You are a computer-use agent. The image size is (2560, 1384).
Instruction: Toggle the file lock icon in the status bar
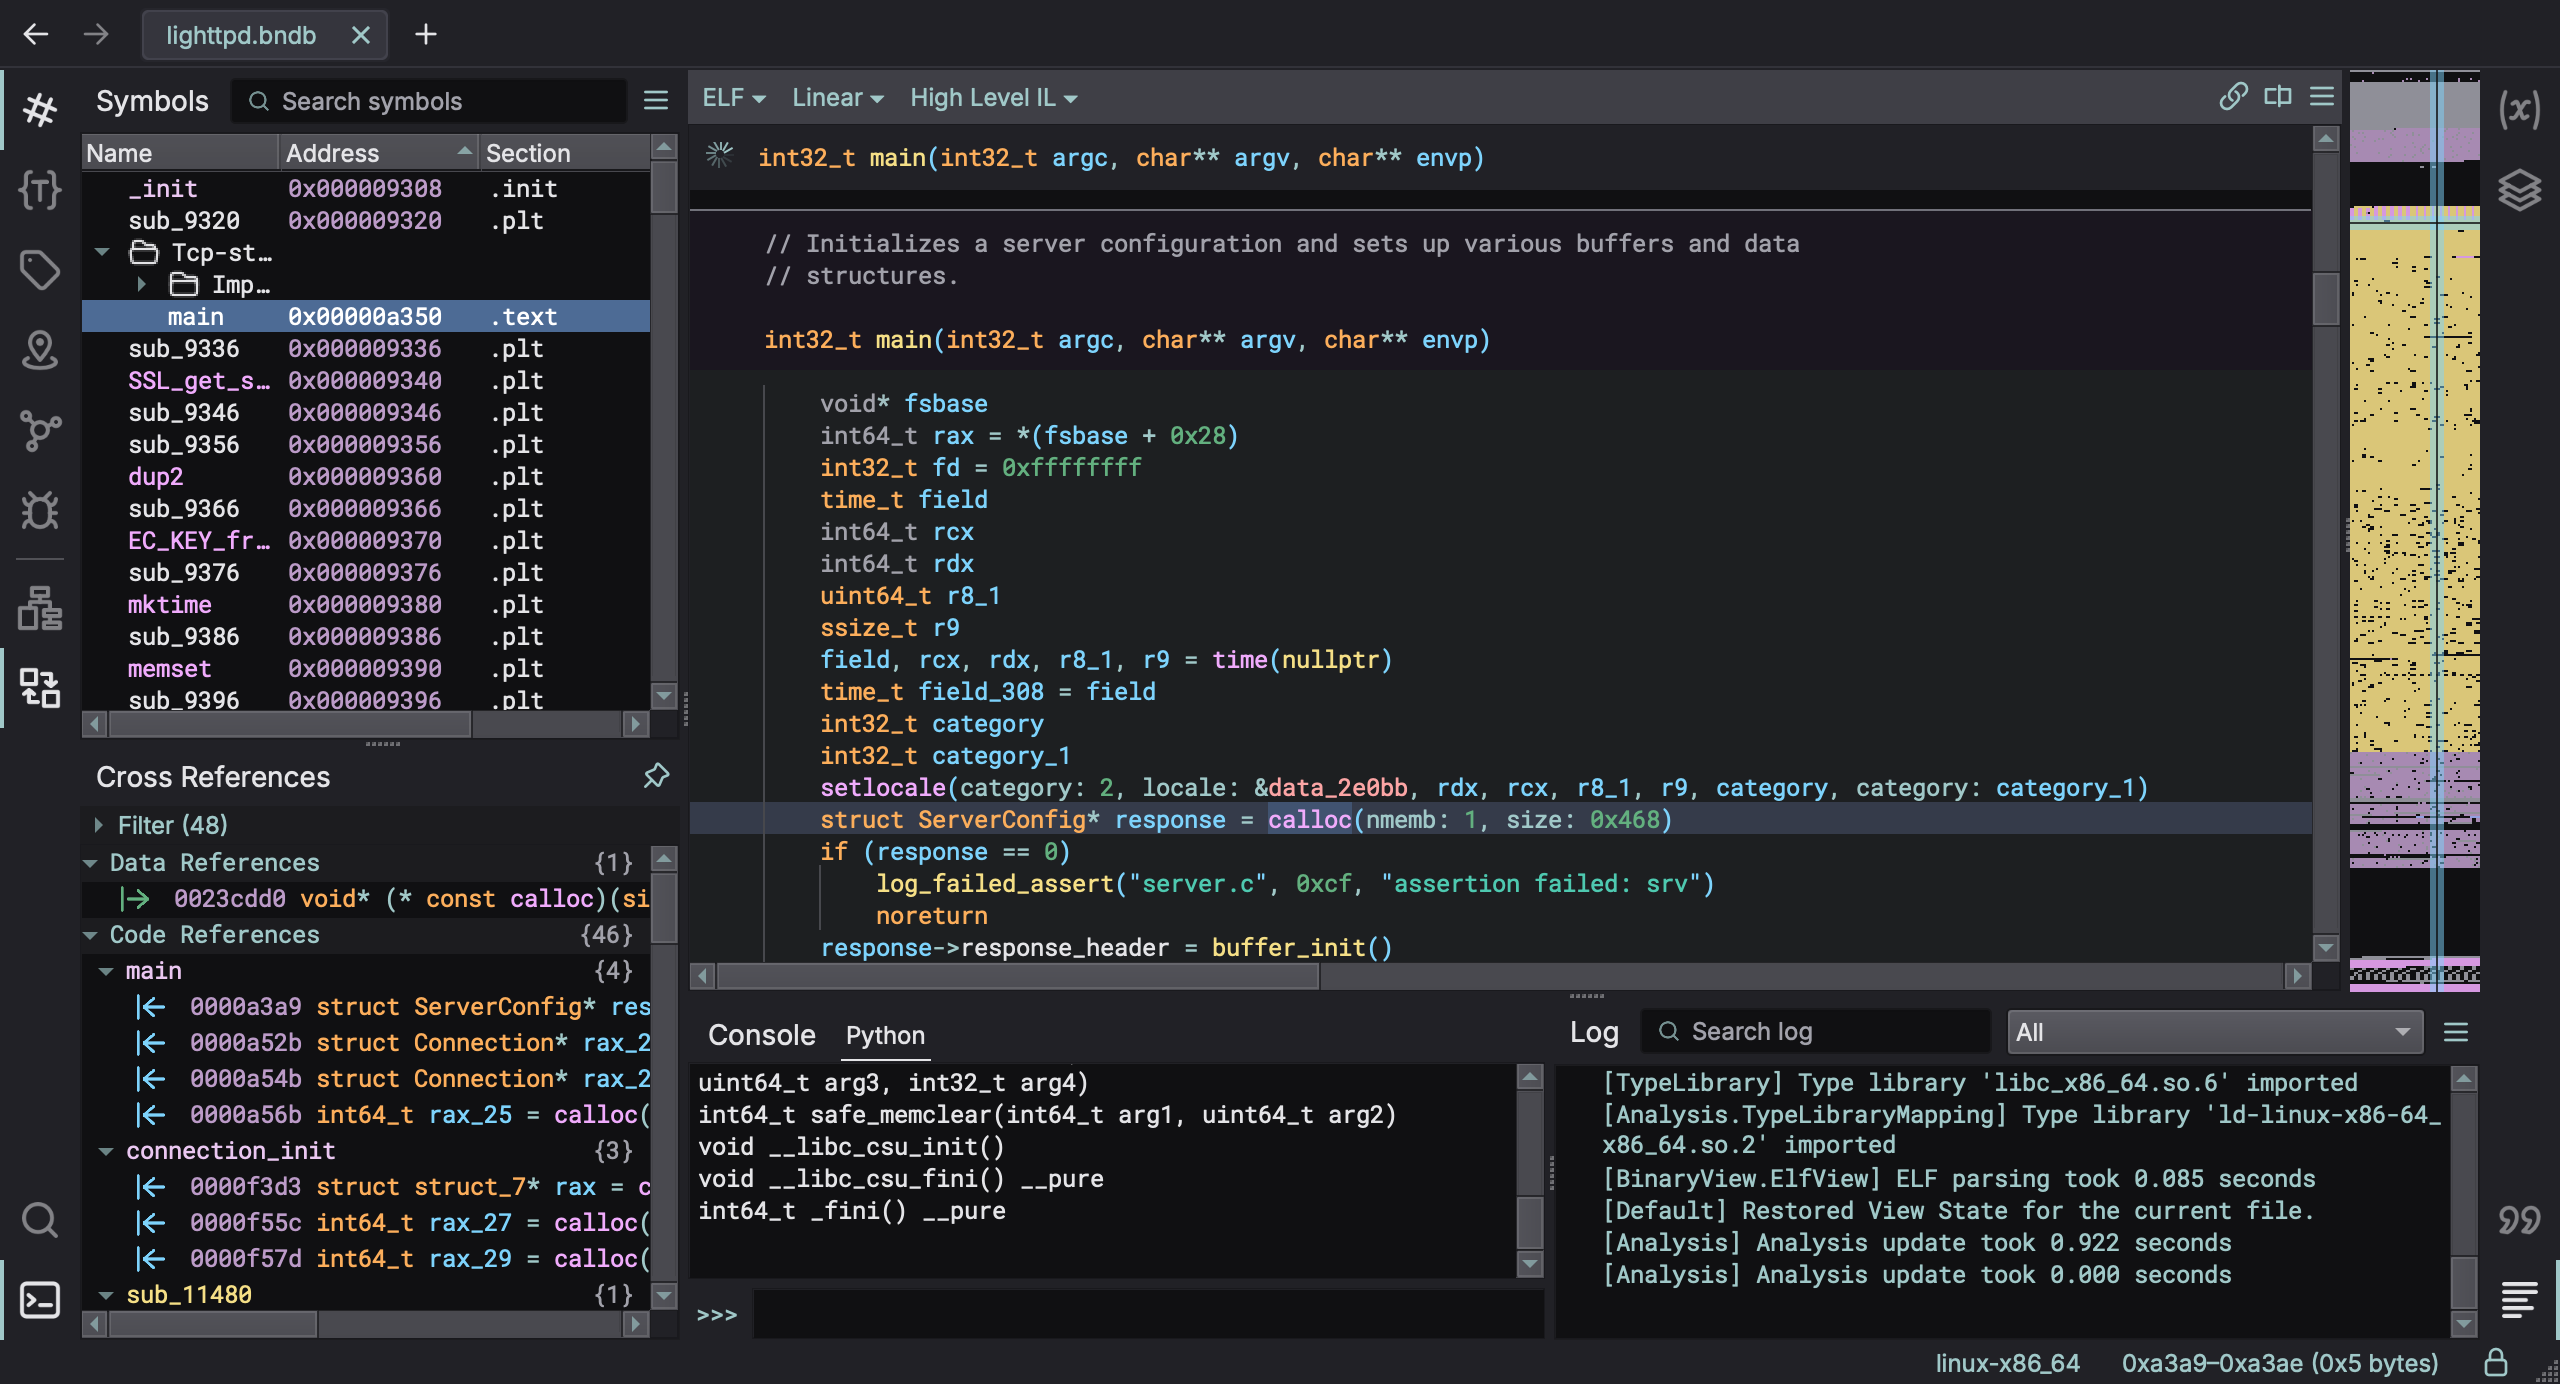(x=2496, y=1362)
